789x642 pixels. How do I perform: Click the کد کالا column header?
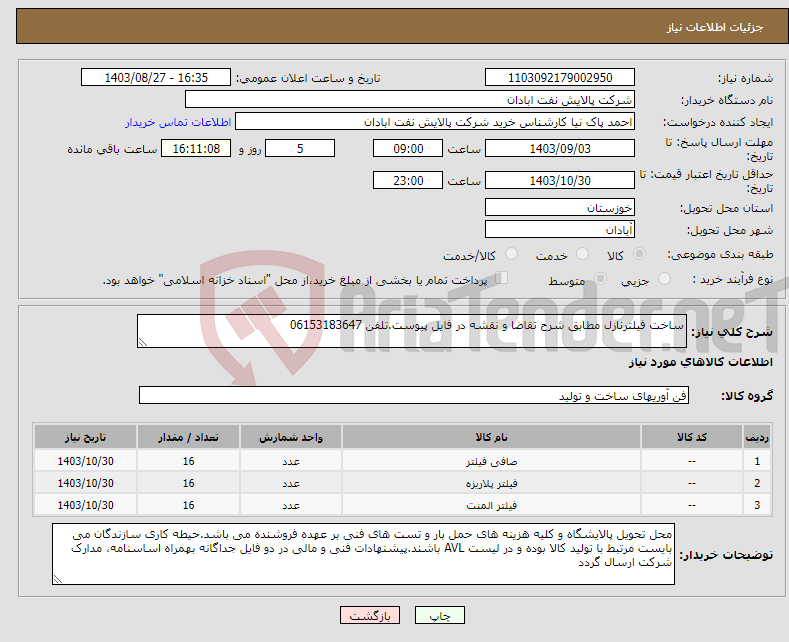692,437
